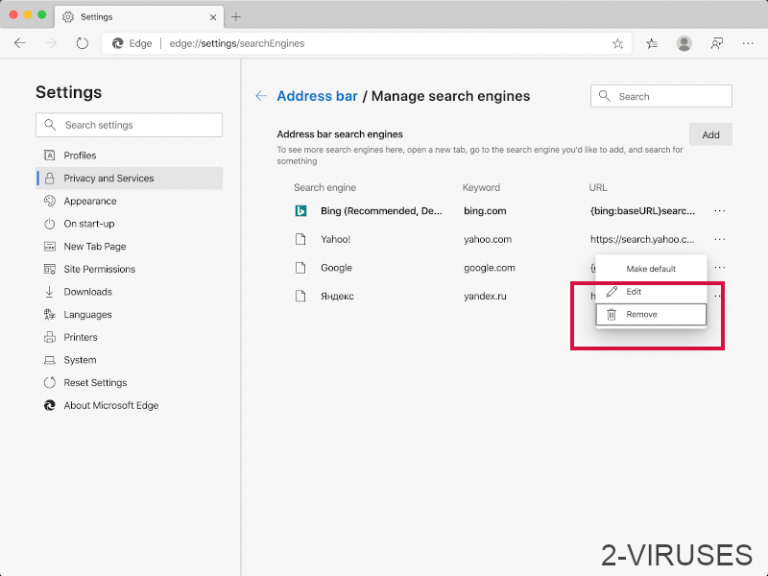Open Profiles settings section
The width and height of the screenshot is (768, 576).
pos(80,155)
